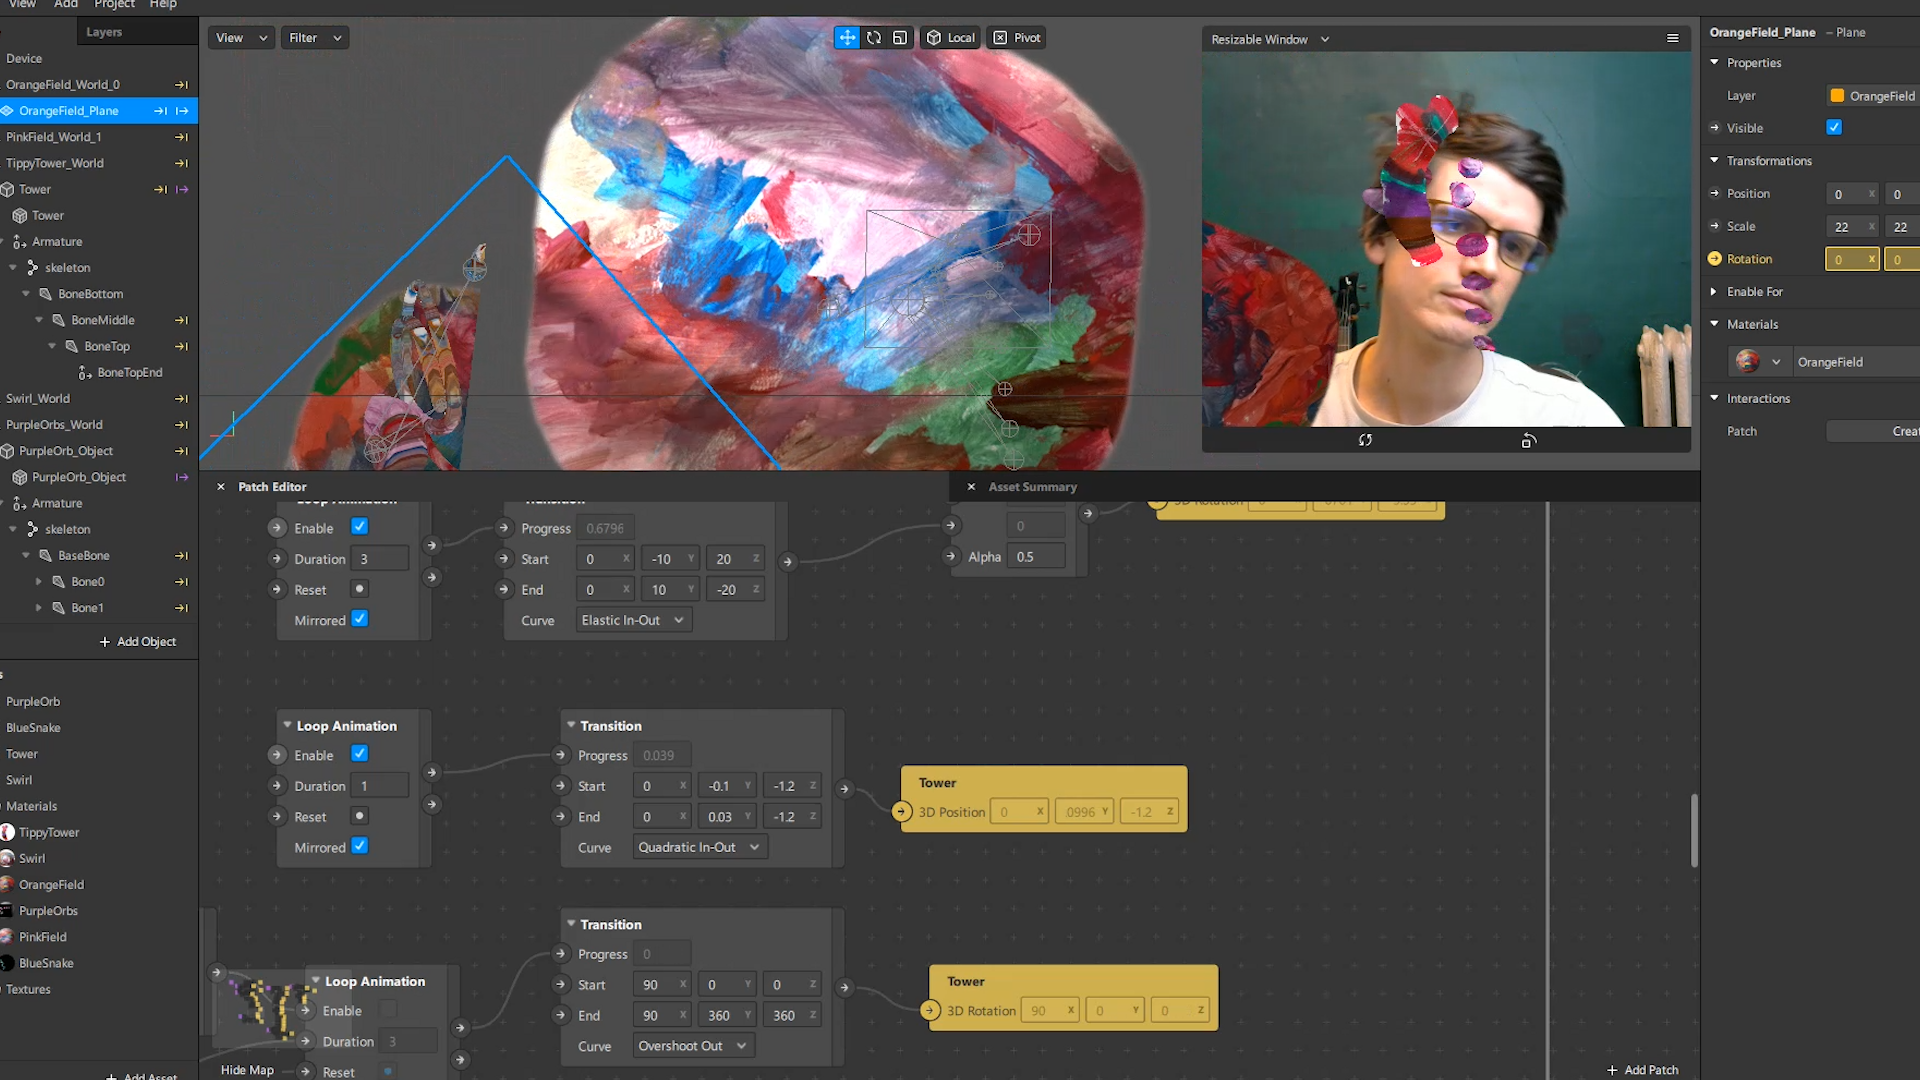The width and height of the screenshot is (1920, 1080).
Task: Click the OrangeField material swatch
Action: [1747, 362]
